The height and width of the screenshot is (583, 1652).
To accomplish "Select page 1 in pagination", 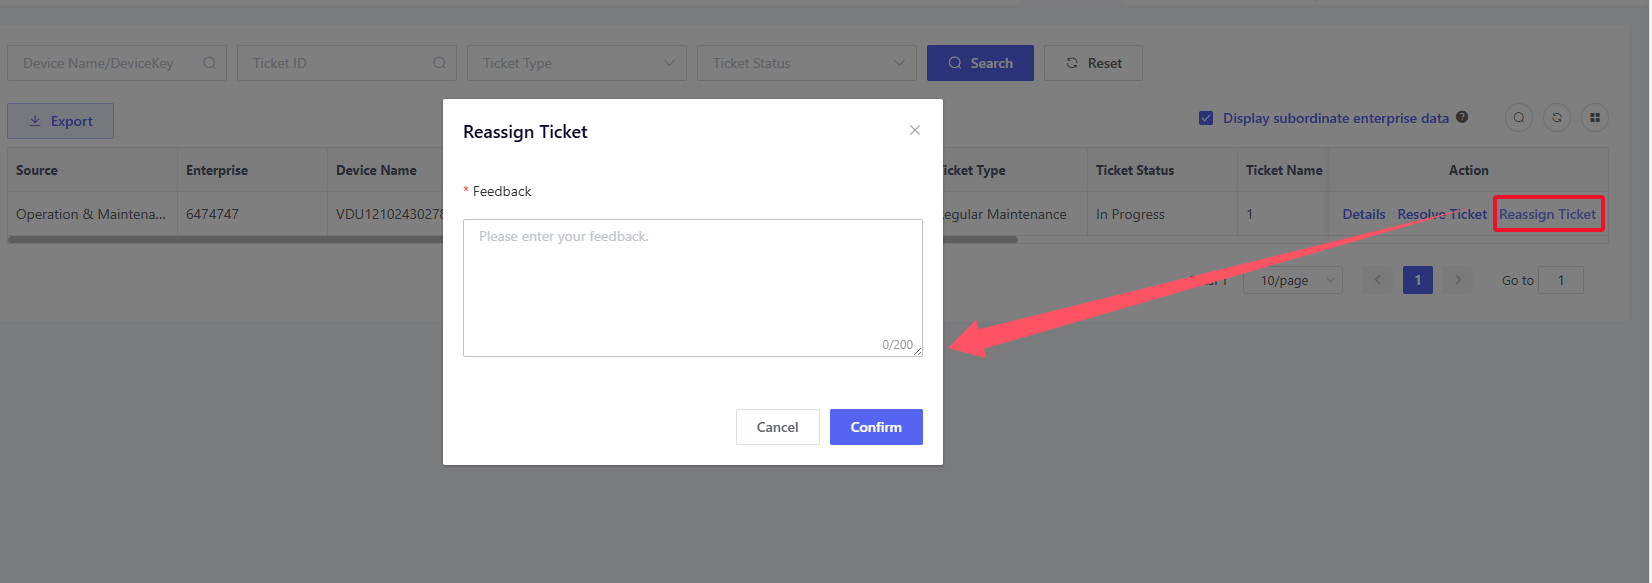I will coord(1417,280).
